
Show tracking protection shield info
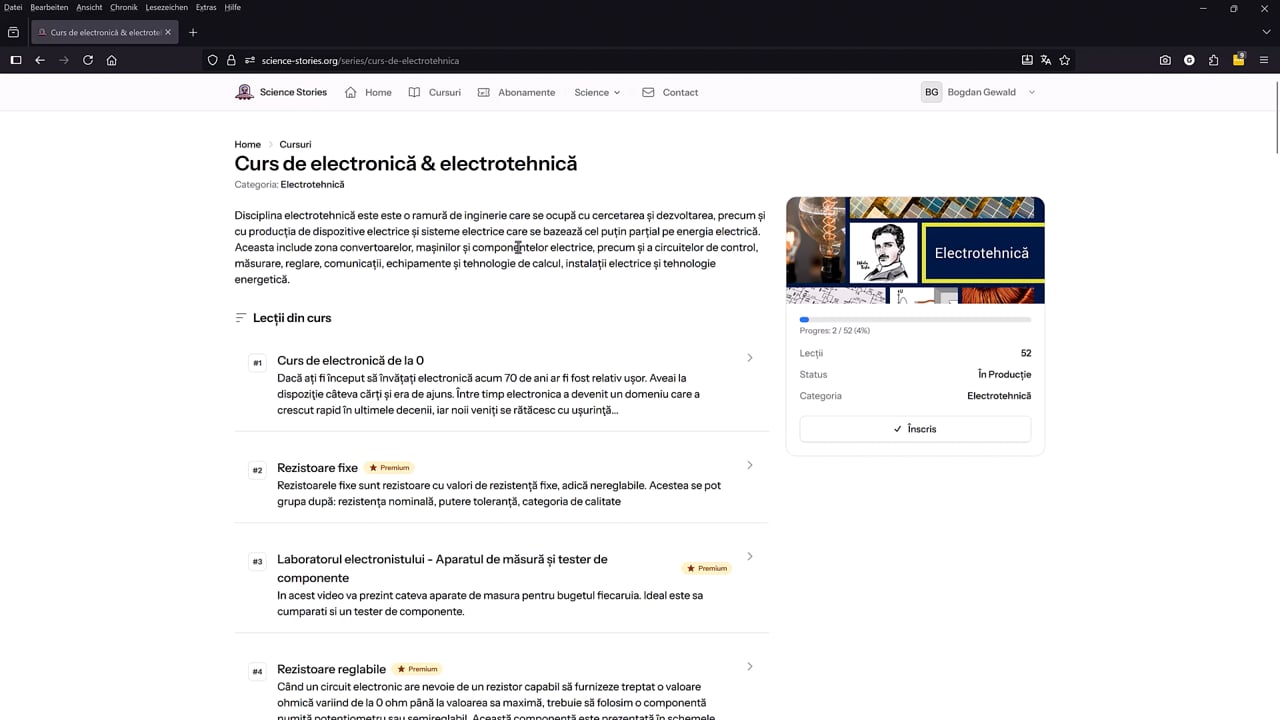coord(213,60)
